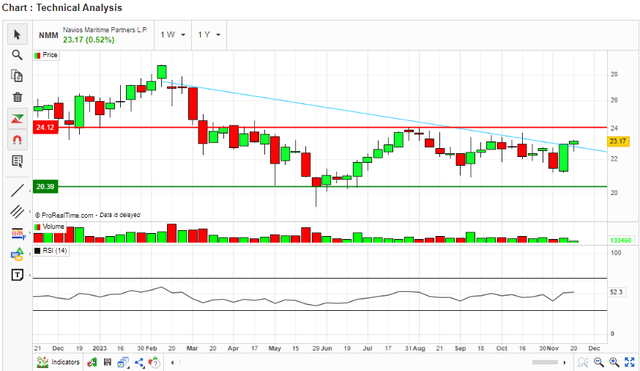Select the text annotation tool
640x371 pixels.
tap(17, 275)
